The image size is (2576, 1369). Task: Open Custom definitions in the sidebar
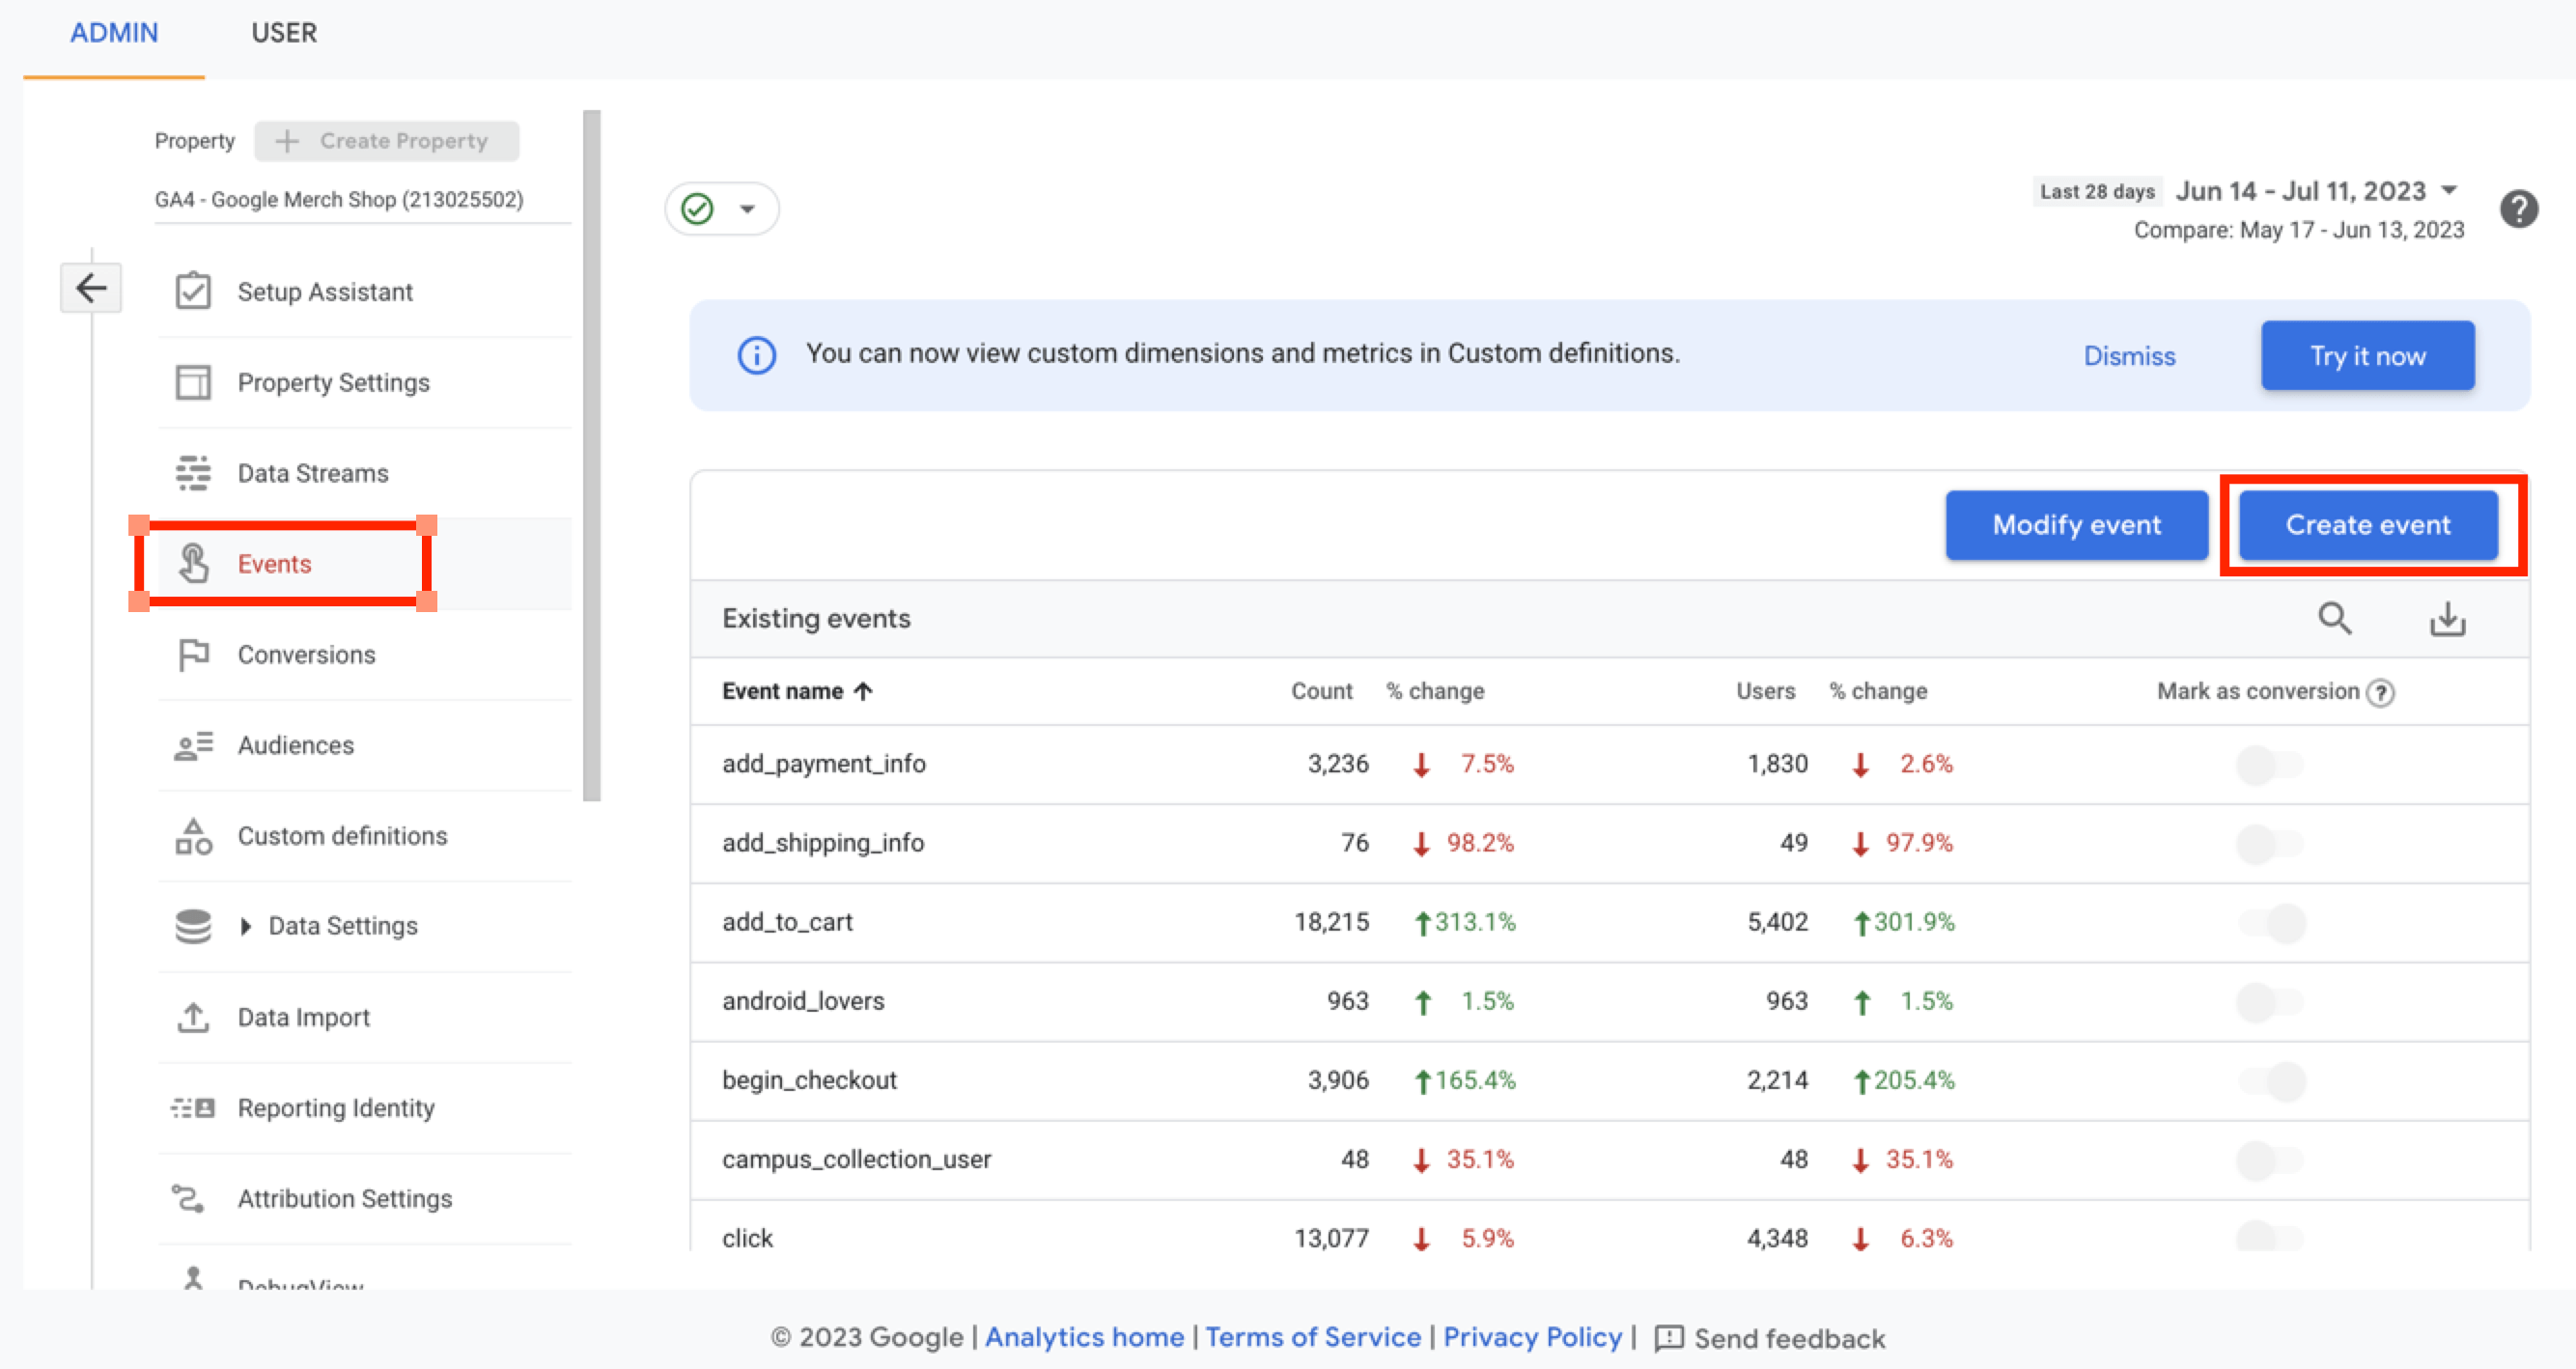click(x=365, y=836)
